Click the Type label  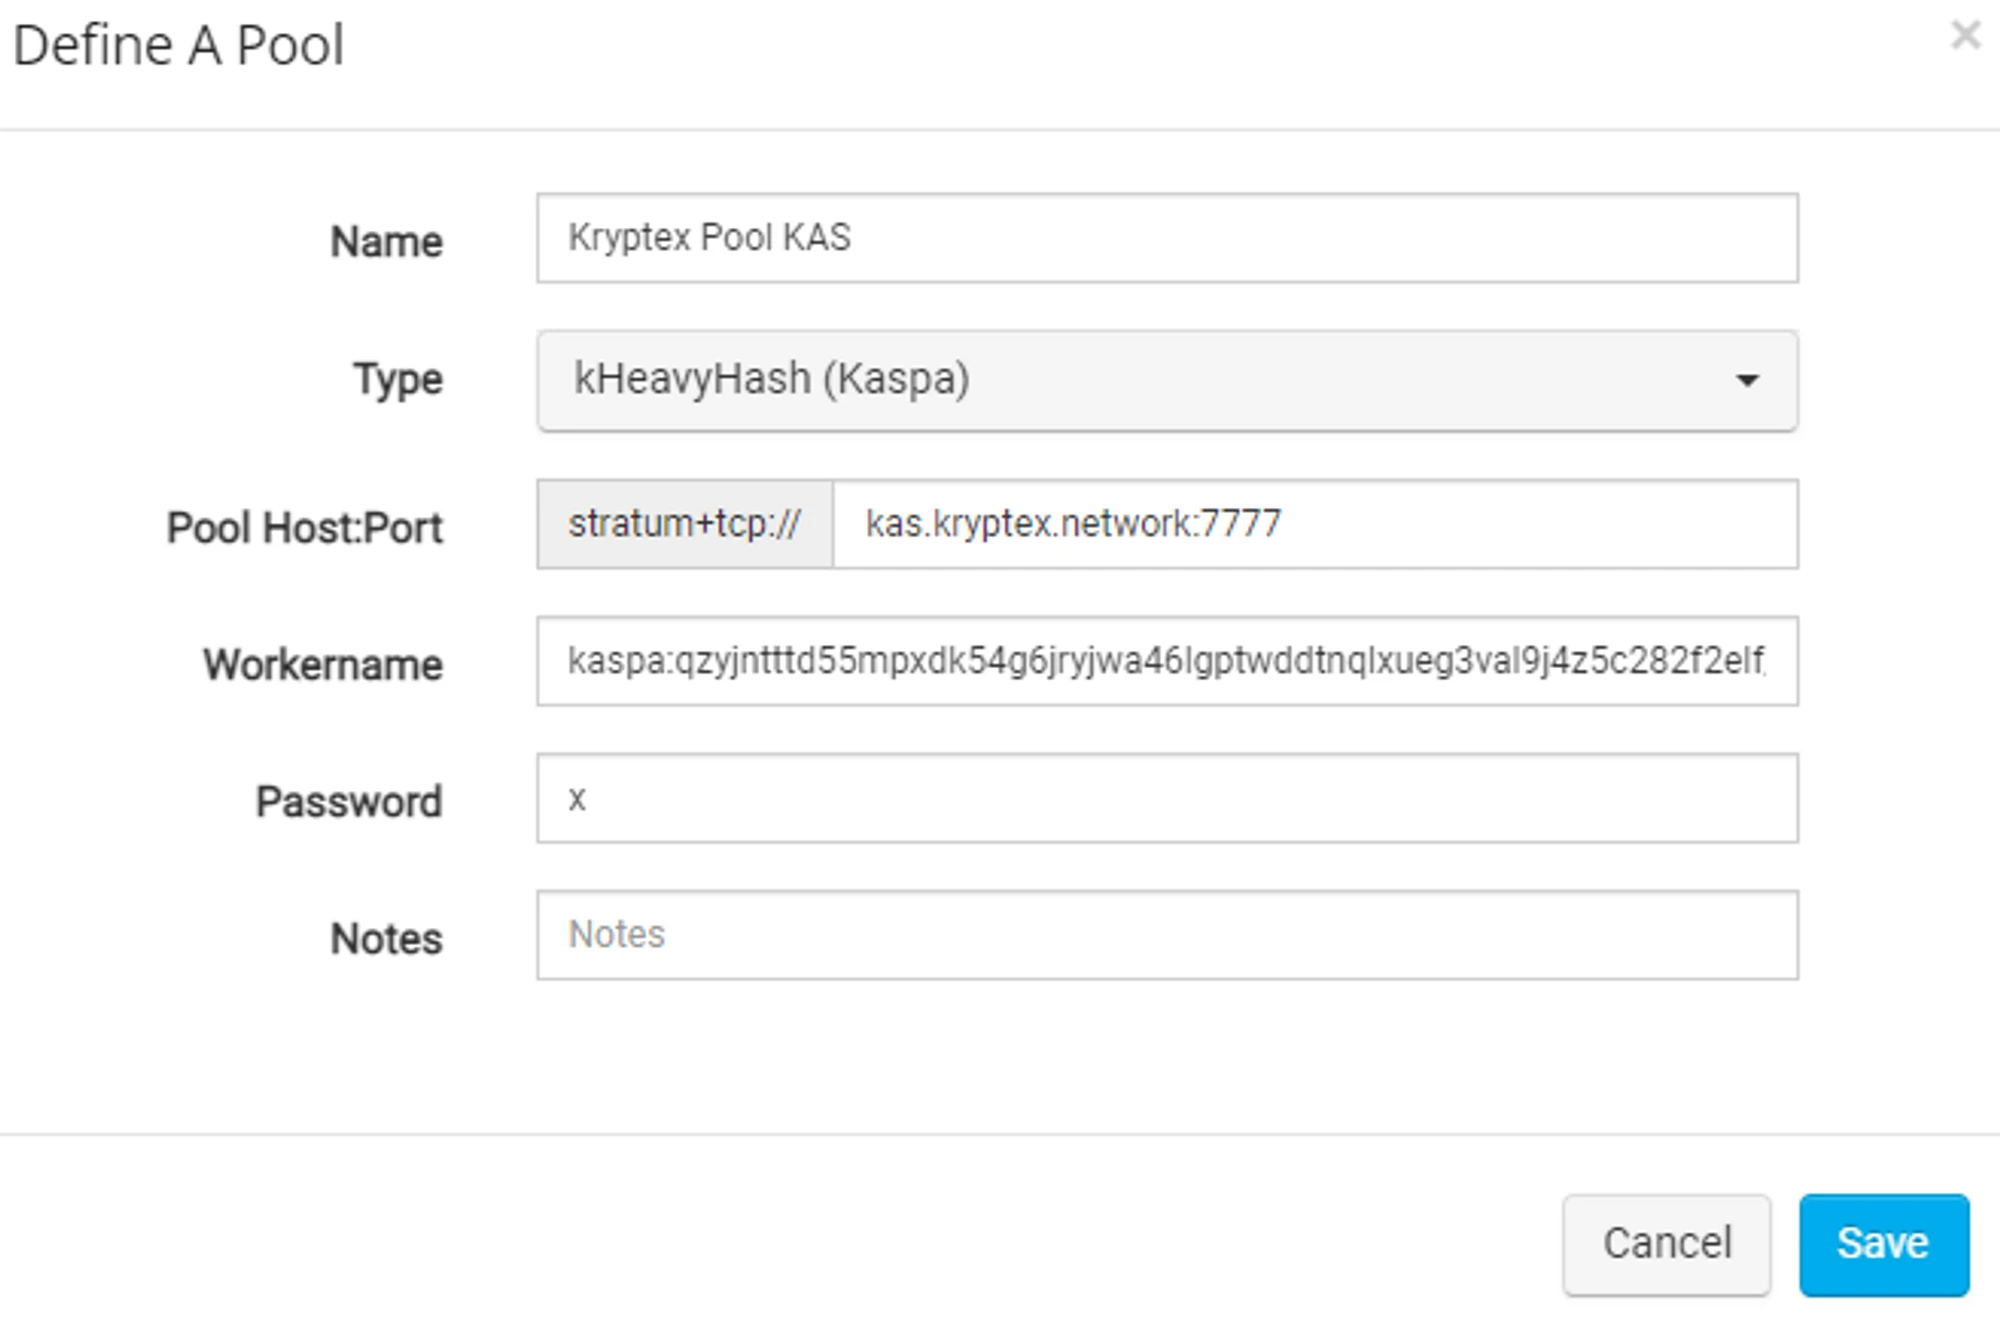(x=397, y=380)
